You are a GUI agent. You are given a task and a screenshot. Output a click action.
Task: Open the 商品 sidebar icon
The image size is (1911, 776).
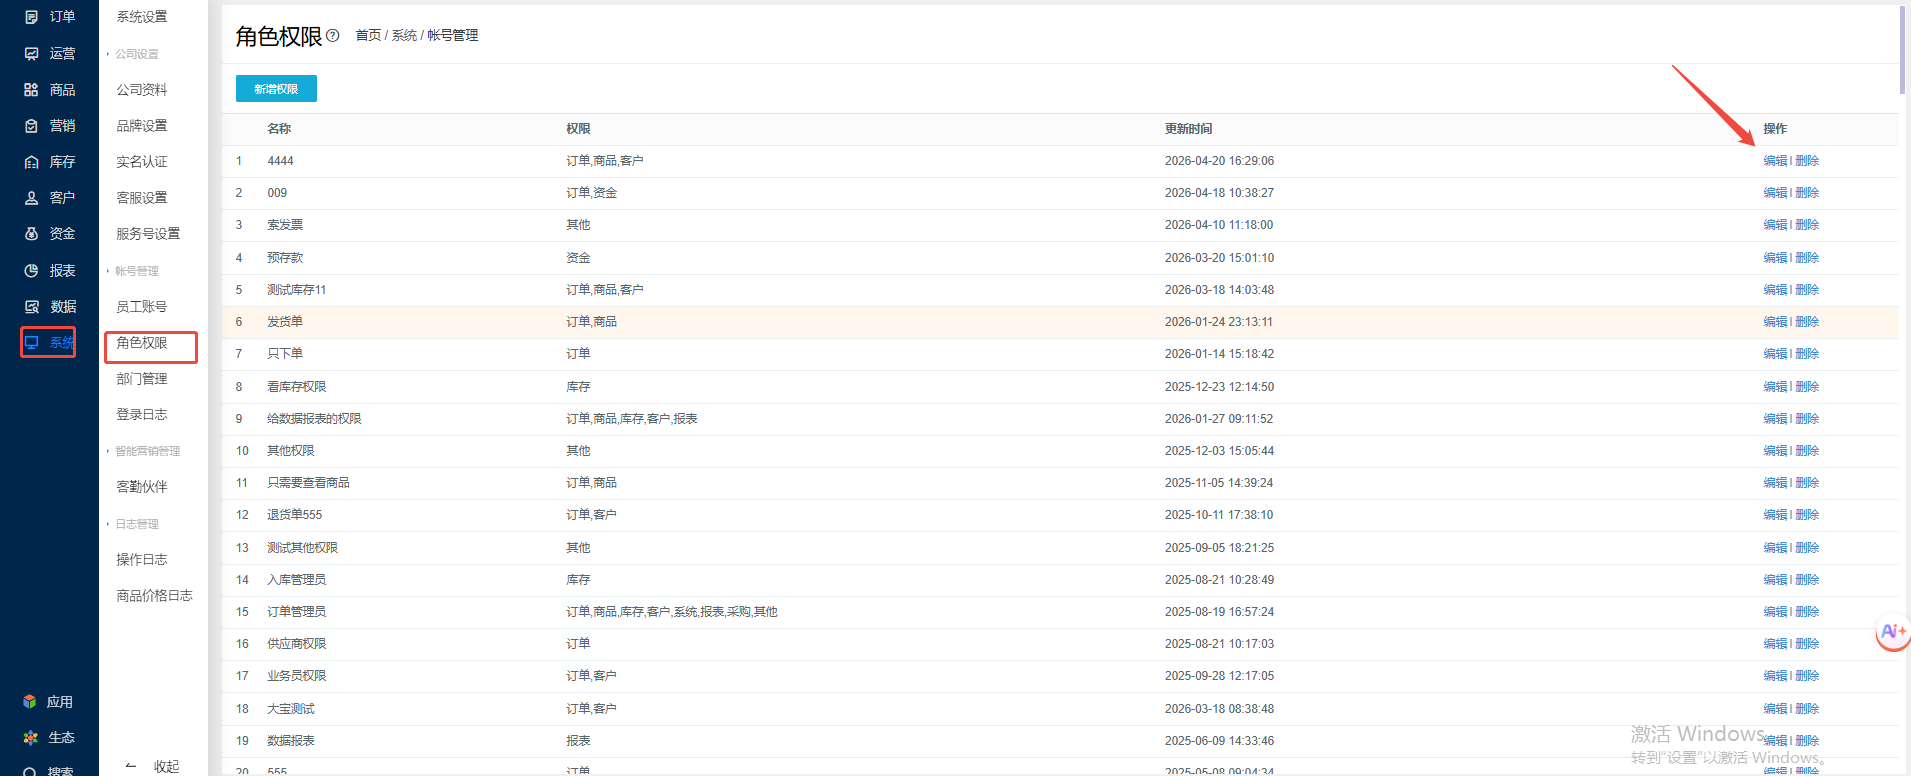click(x=31, y=90)
